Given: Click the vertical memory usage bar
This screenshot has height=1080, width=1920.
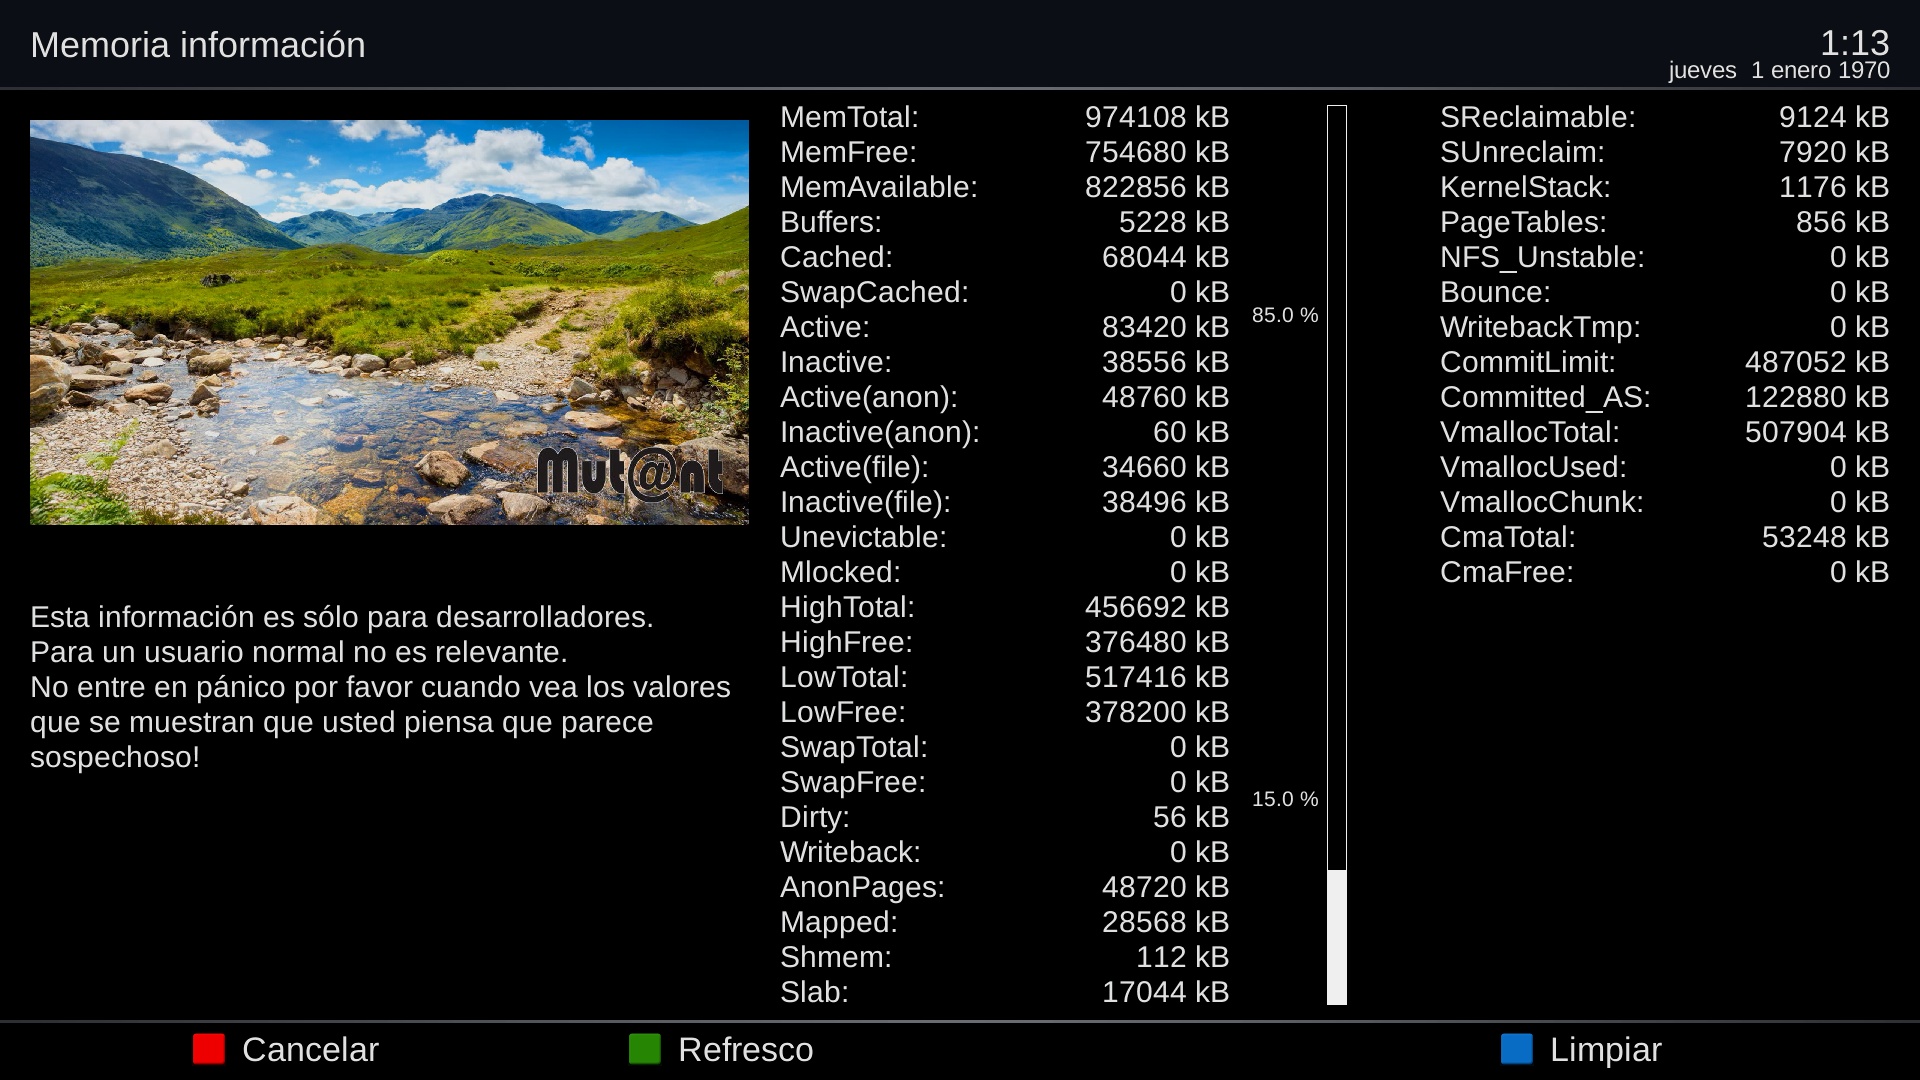Looking at the screenshot, I should click(1337, 555).
